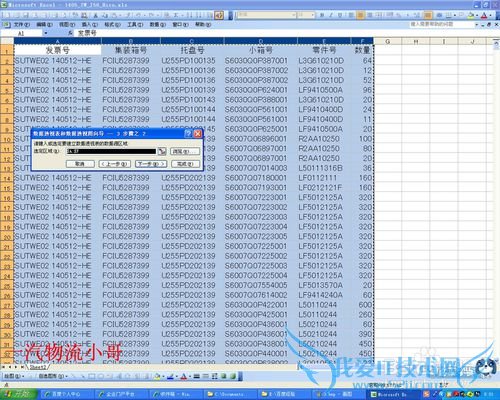
Task: Click header cell 零件号
Action: pyautogui.click(x=324, y=50)
